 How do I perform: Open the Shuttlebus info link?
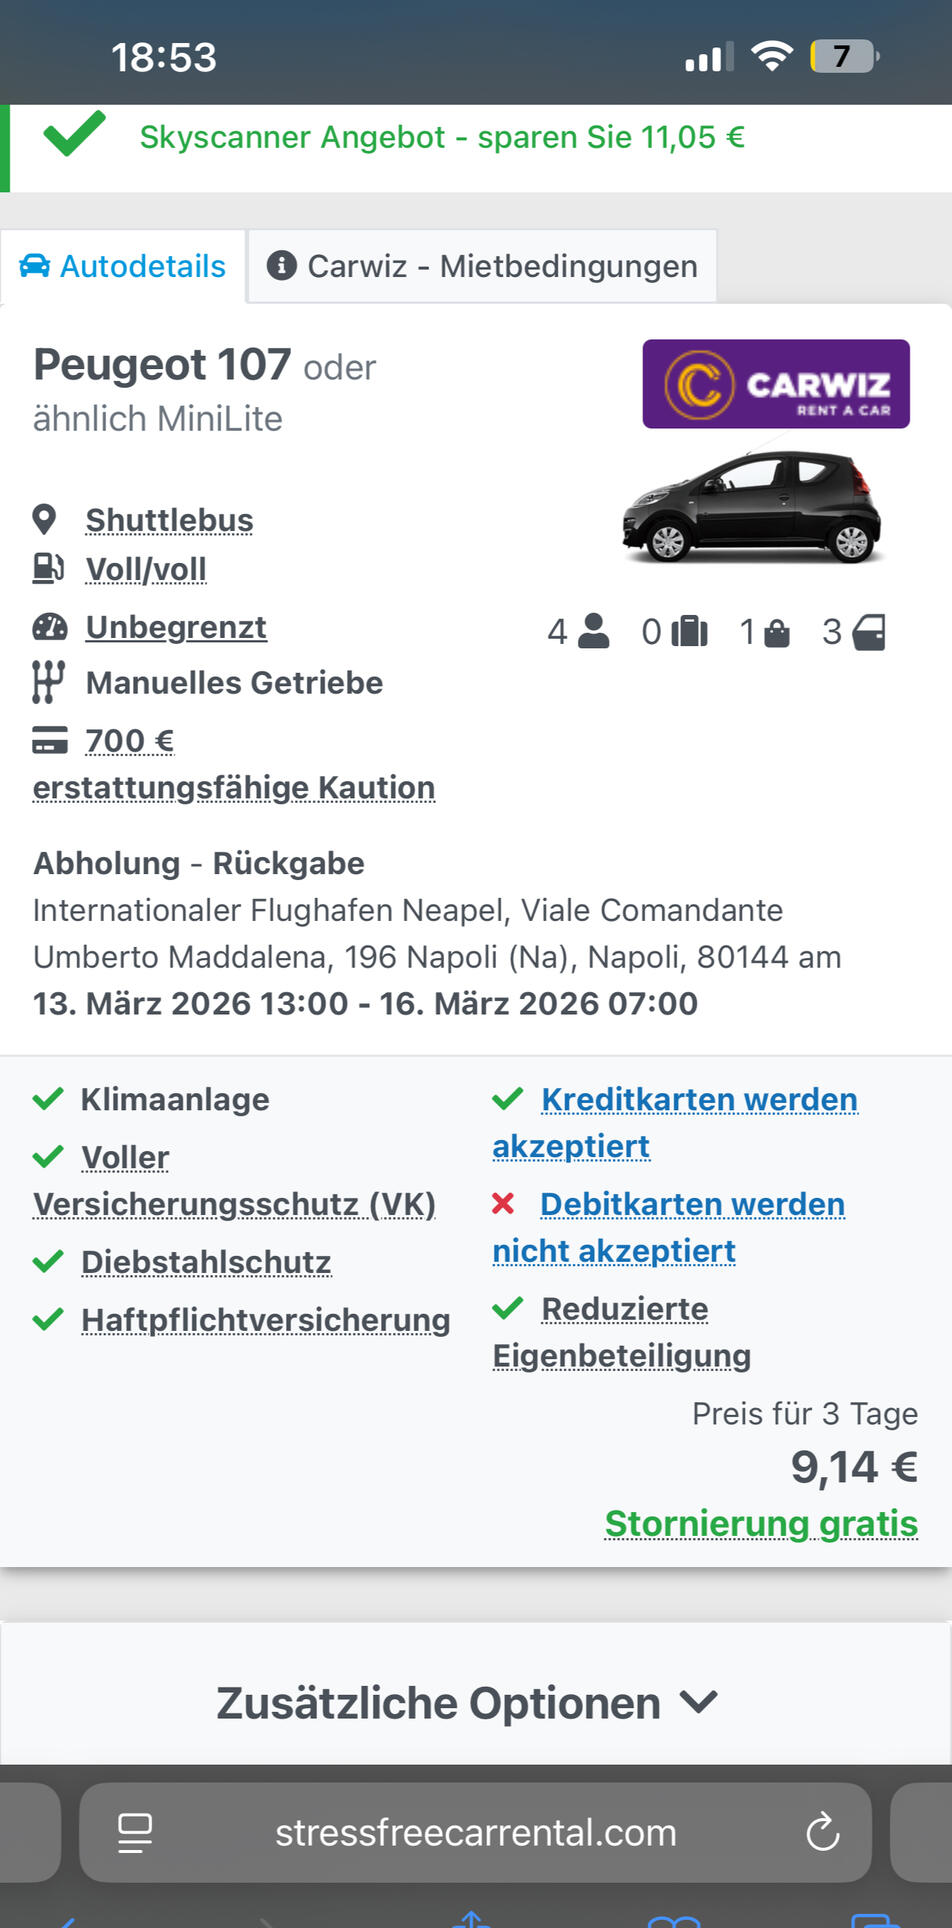[x=169, y=520]
